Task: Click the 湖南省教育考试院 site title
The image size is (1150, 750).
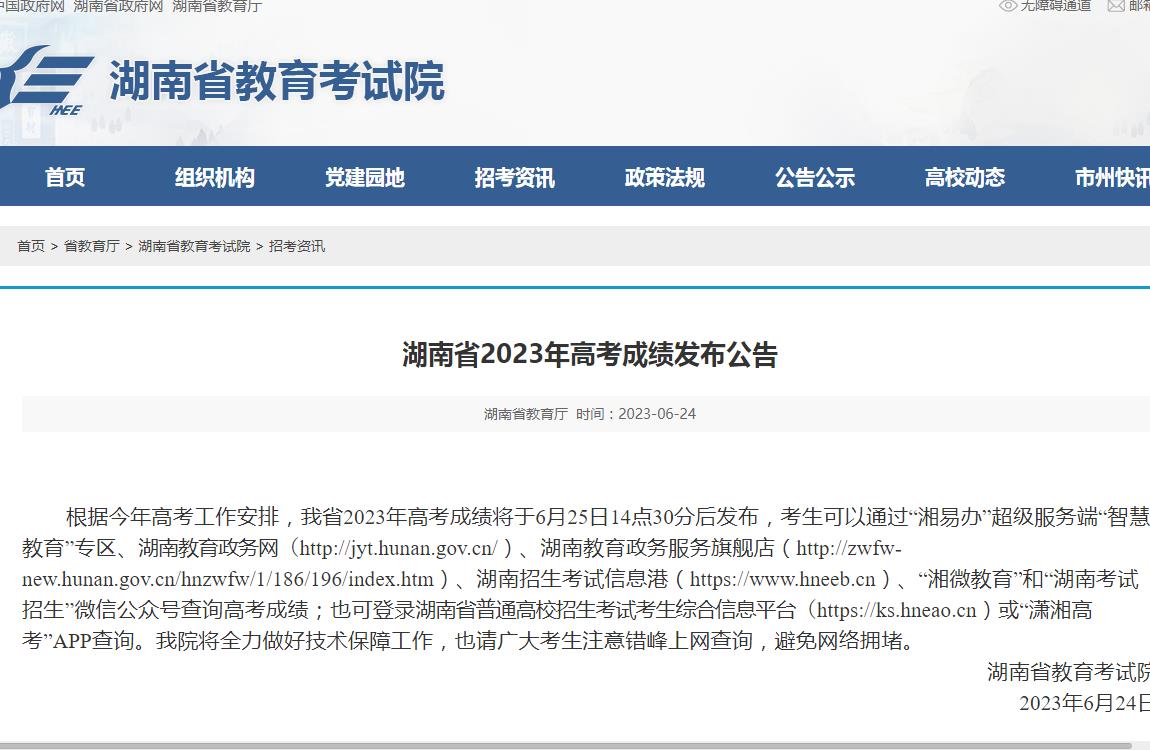Action: tap(277, 81)
